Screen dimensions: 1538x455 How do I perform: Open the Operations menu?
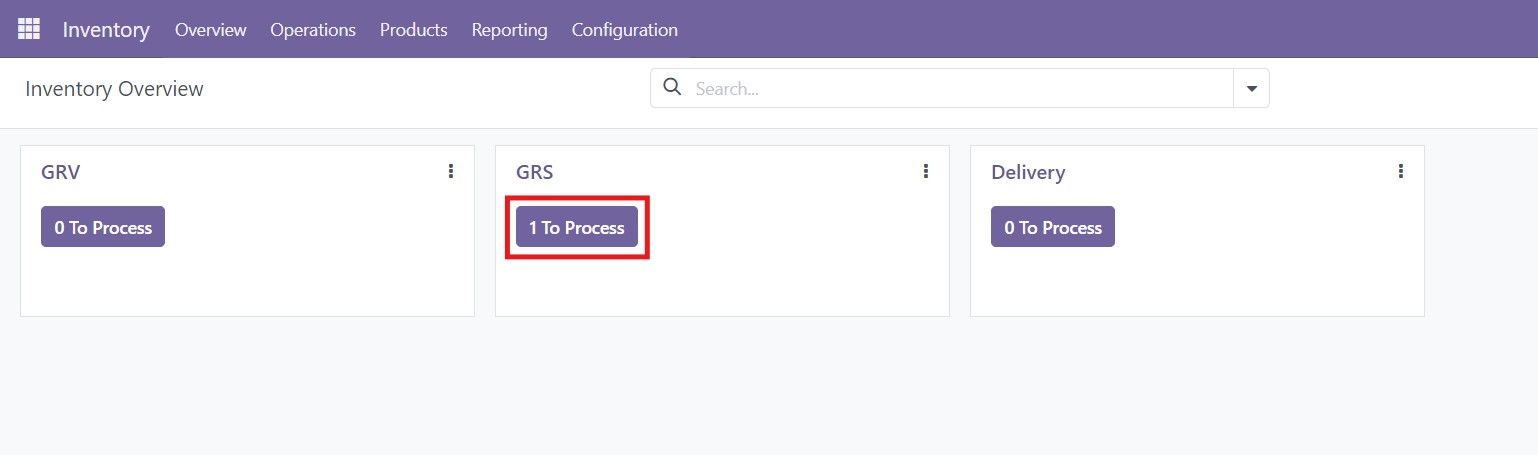pos(313,30)
